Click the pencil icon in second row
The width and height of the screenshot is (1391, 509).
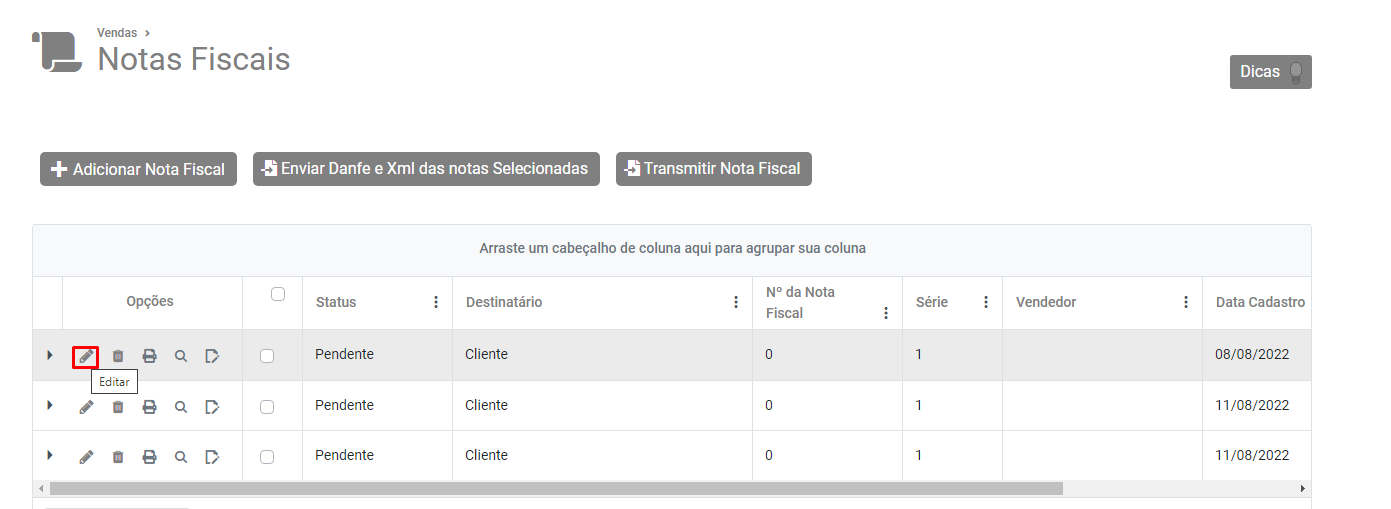86,406
